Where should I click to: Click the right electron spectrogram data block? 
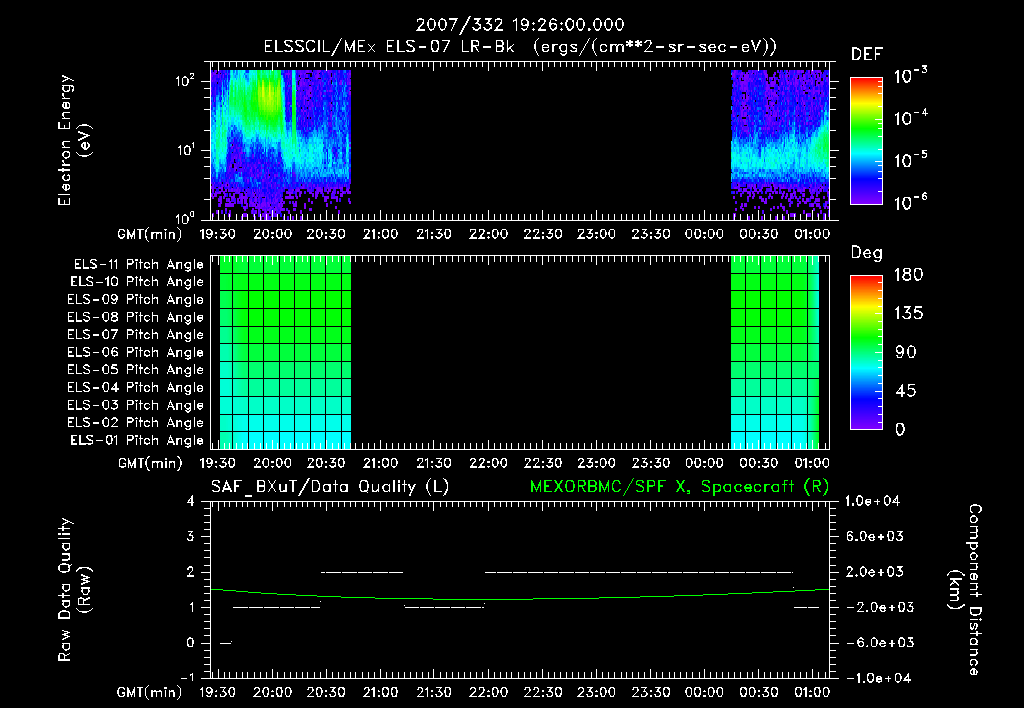point(780,144)
